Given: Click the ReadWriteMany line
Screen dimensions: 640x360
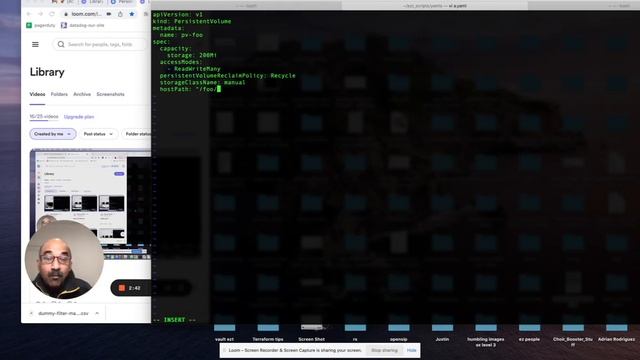Looking at the screenshot, I should click(194, 69).
